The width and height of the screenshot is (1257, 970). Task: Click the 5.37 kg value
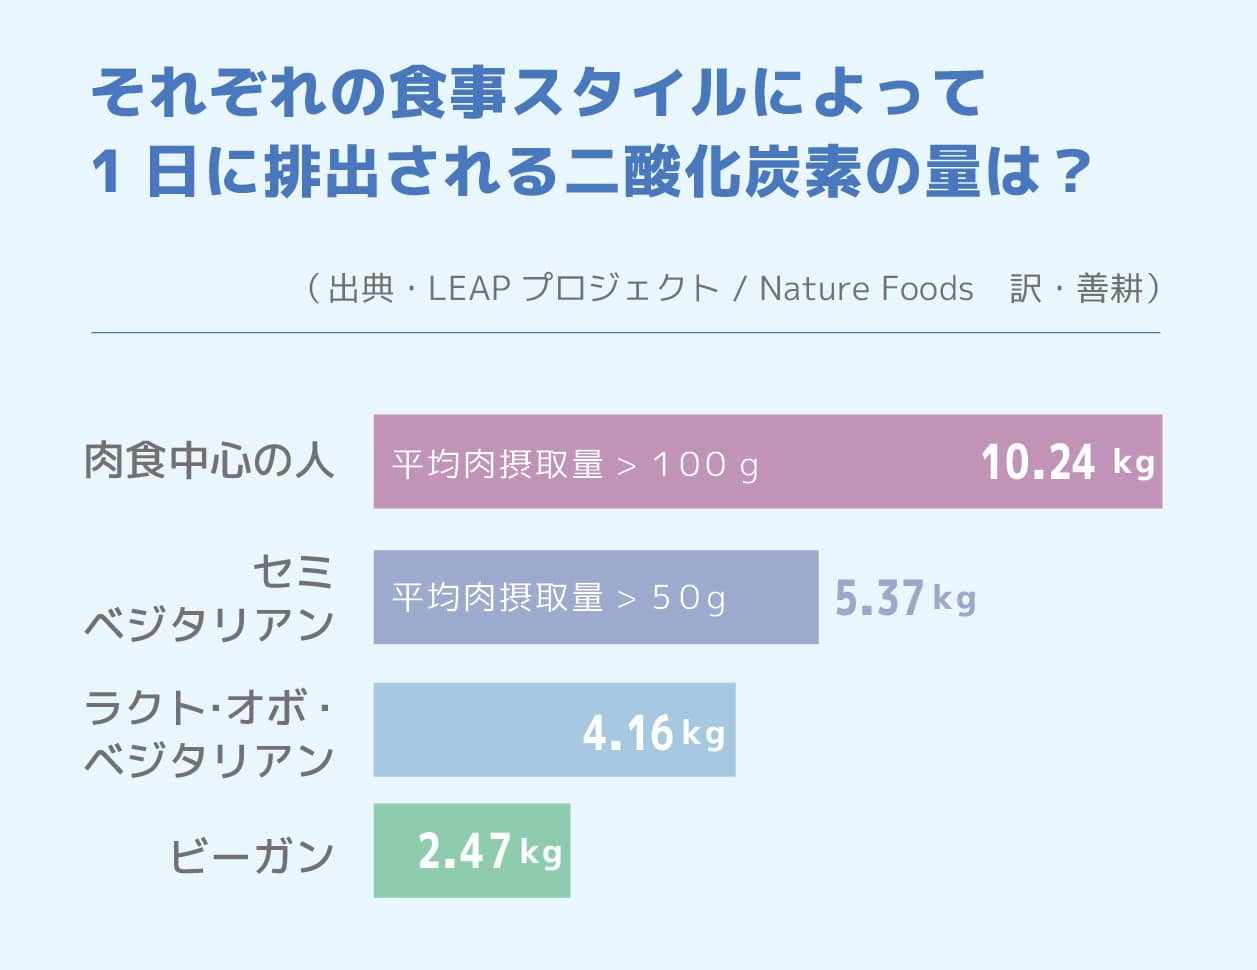click(905, 598)
